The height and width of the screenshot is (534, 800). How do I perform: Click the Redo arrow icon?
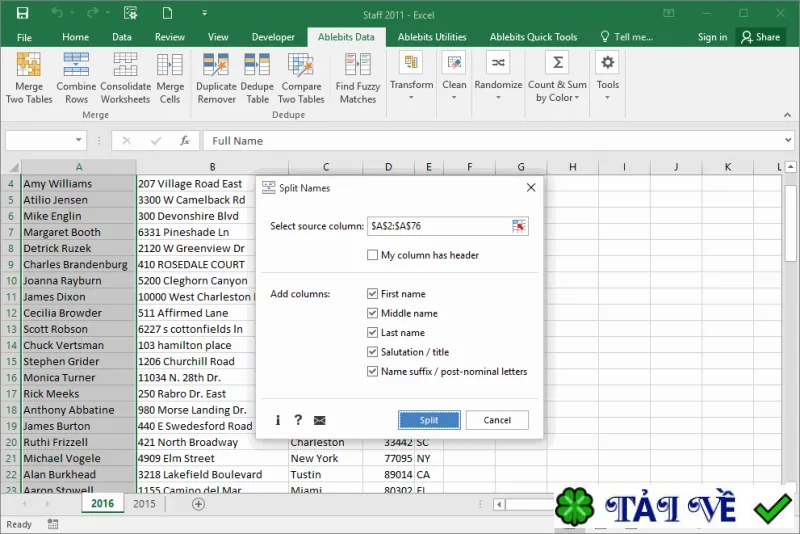[92, 13]
